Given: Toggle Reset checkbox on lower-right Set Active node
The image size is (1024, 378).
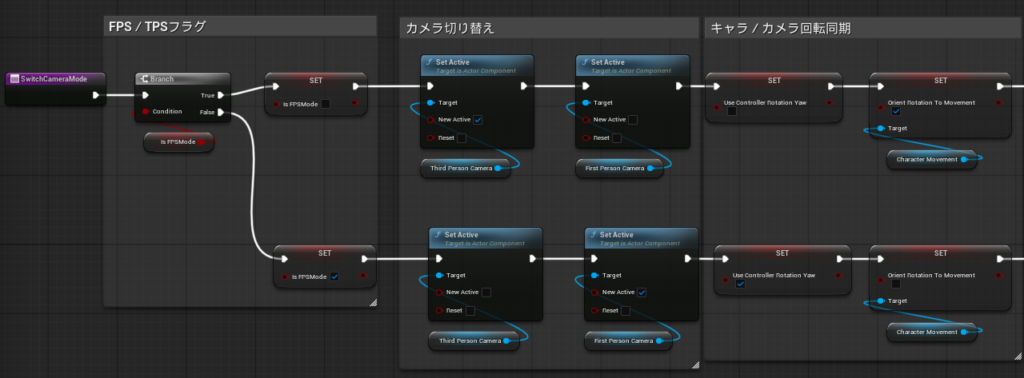Looking at the screenshot, I should [626, 311].
